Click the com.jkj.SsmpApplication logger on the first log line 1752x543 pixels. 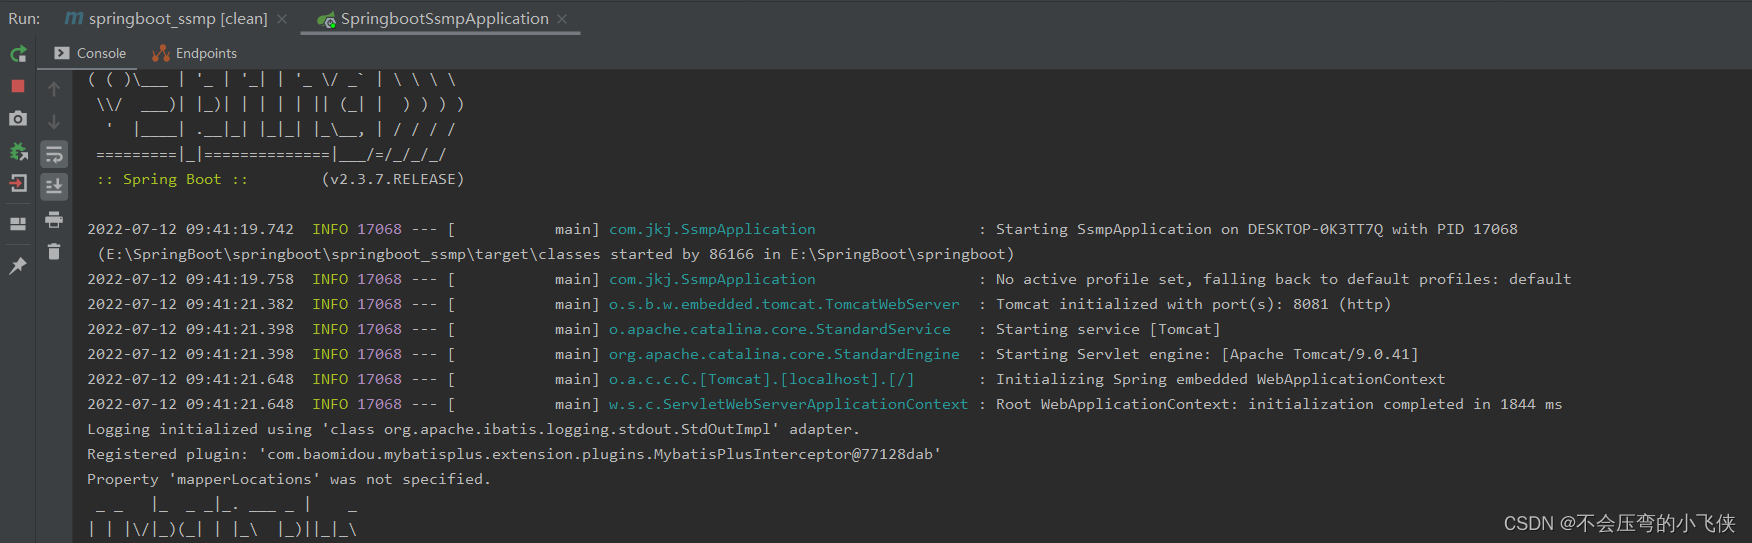click(x=712, y=229)
